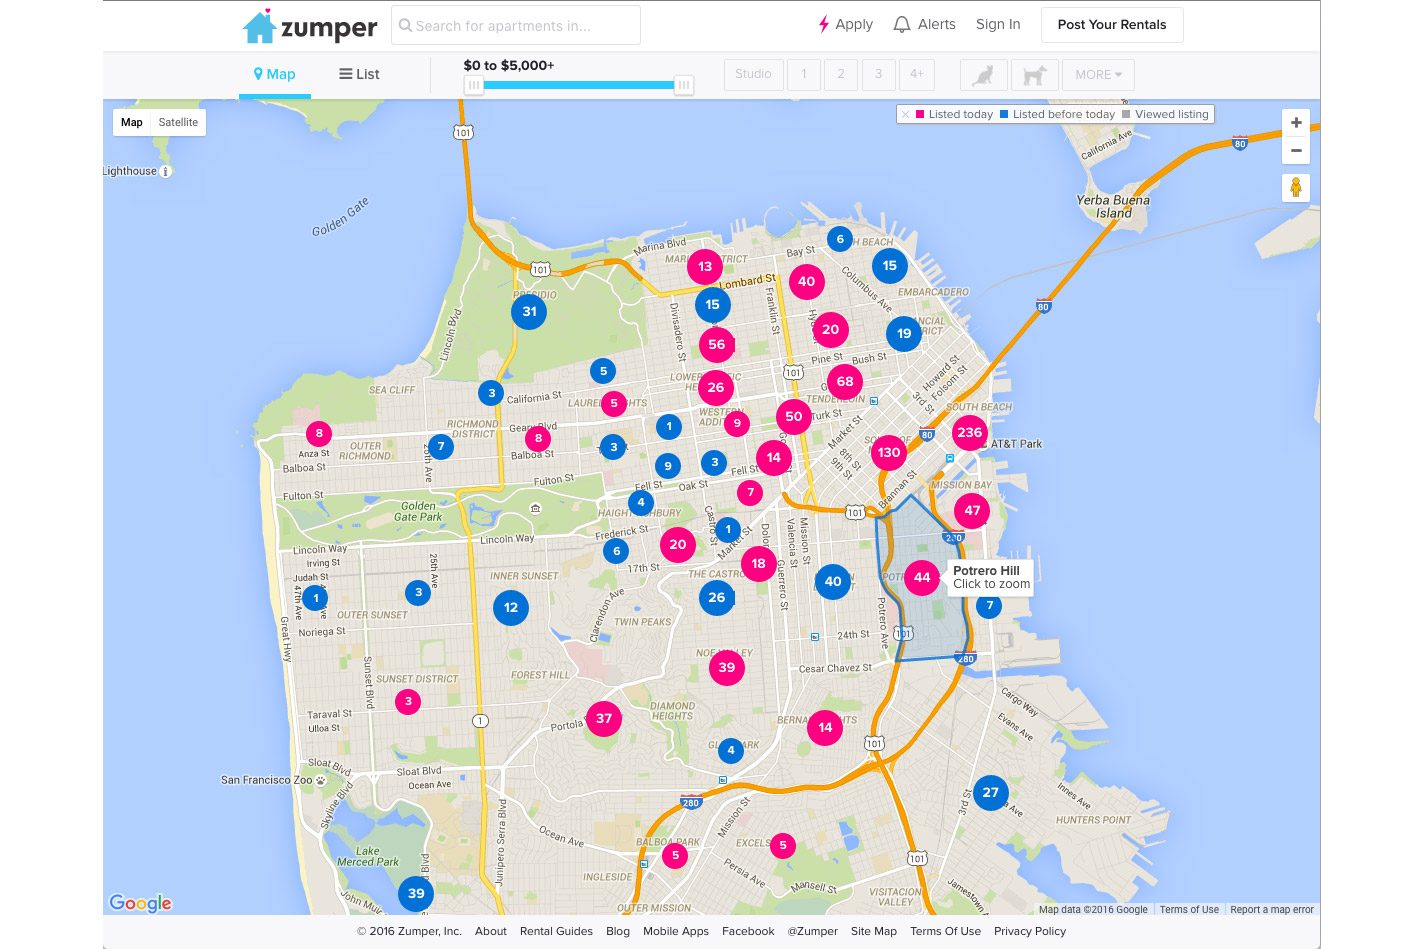
Task: Click the Zumper house logo
Action: coord(310,26)
